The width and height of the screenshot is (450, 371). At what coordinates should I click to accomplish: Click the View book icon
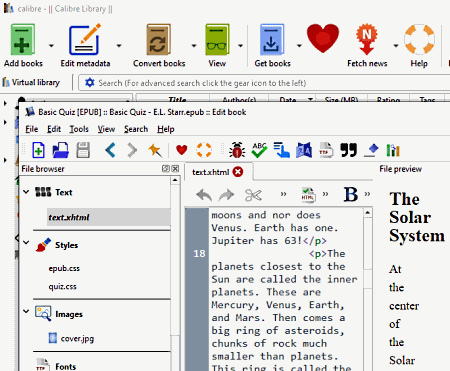point(217,39)
